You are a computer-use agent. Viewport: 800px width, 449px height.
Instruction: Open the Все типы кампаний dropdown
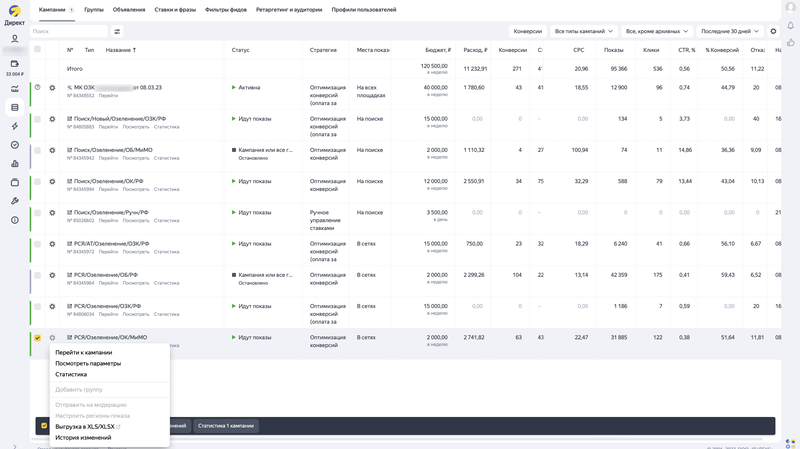584,31
